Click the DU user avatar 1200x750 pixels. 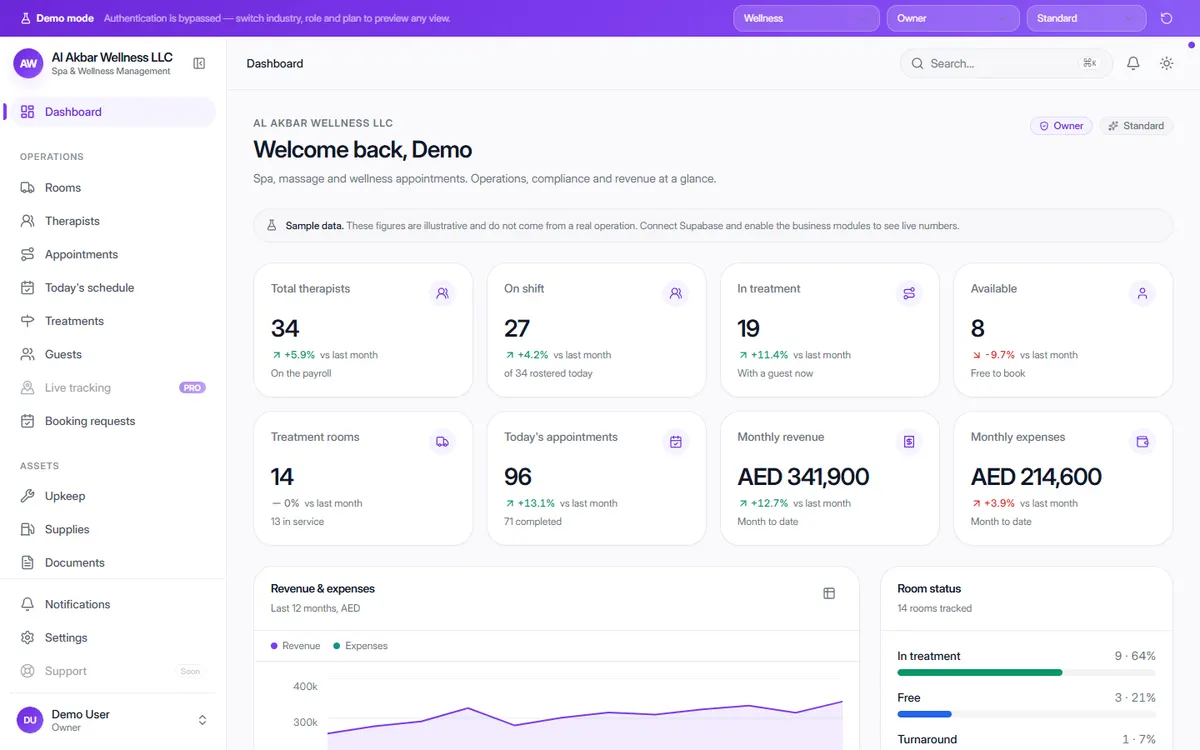click(x=30, y=720)
